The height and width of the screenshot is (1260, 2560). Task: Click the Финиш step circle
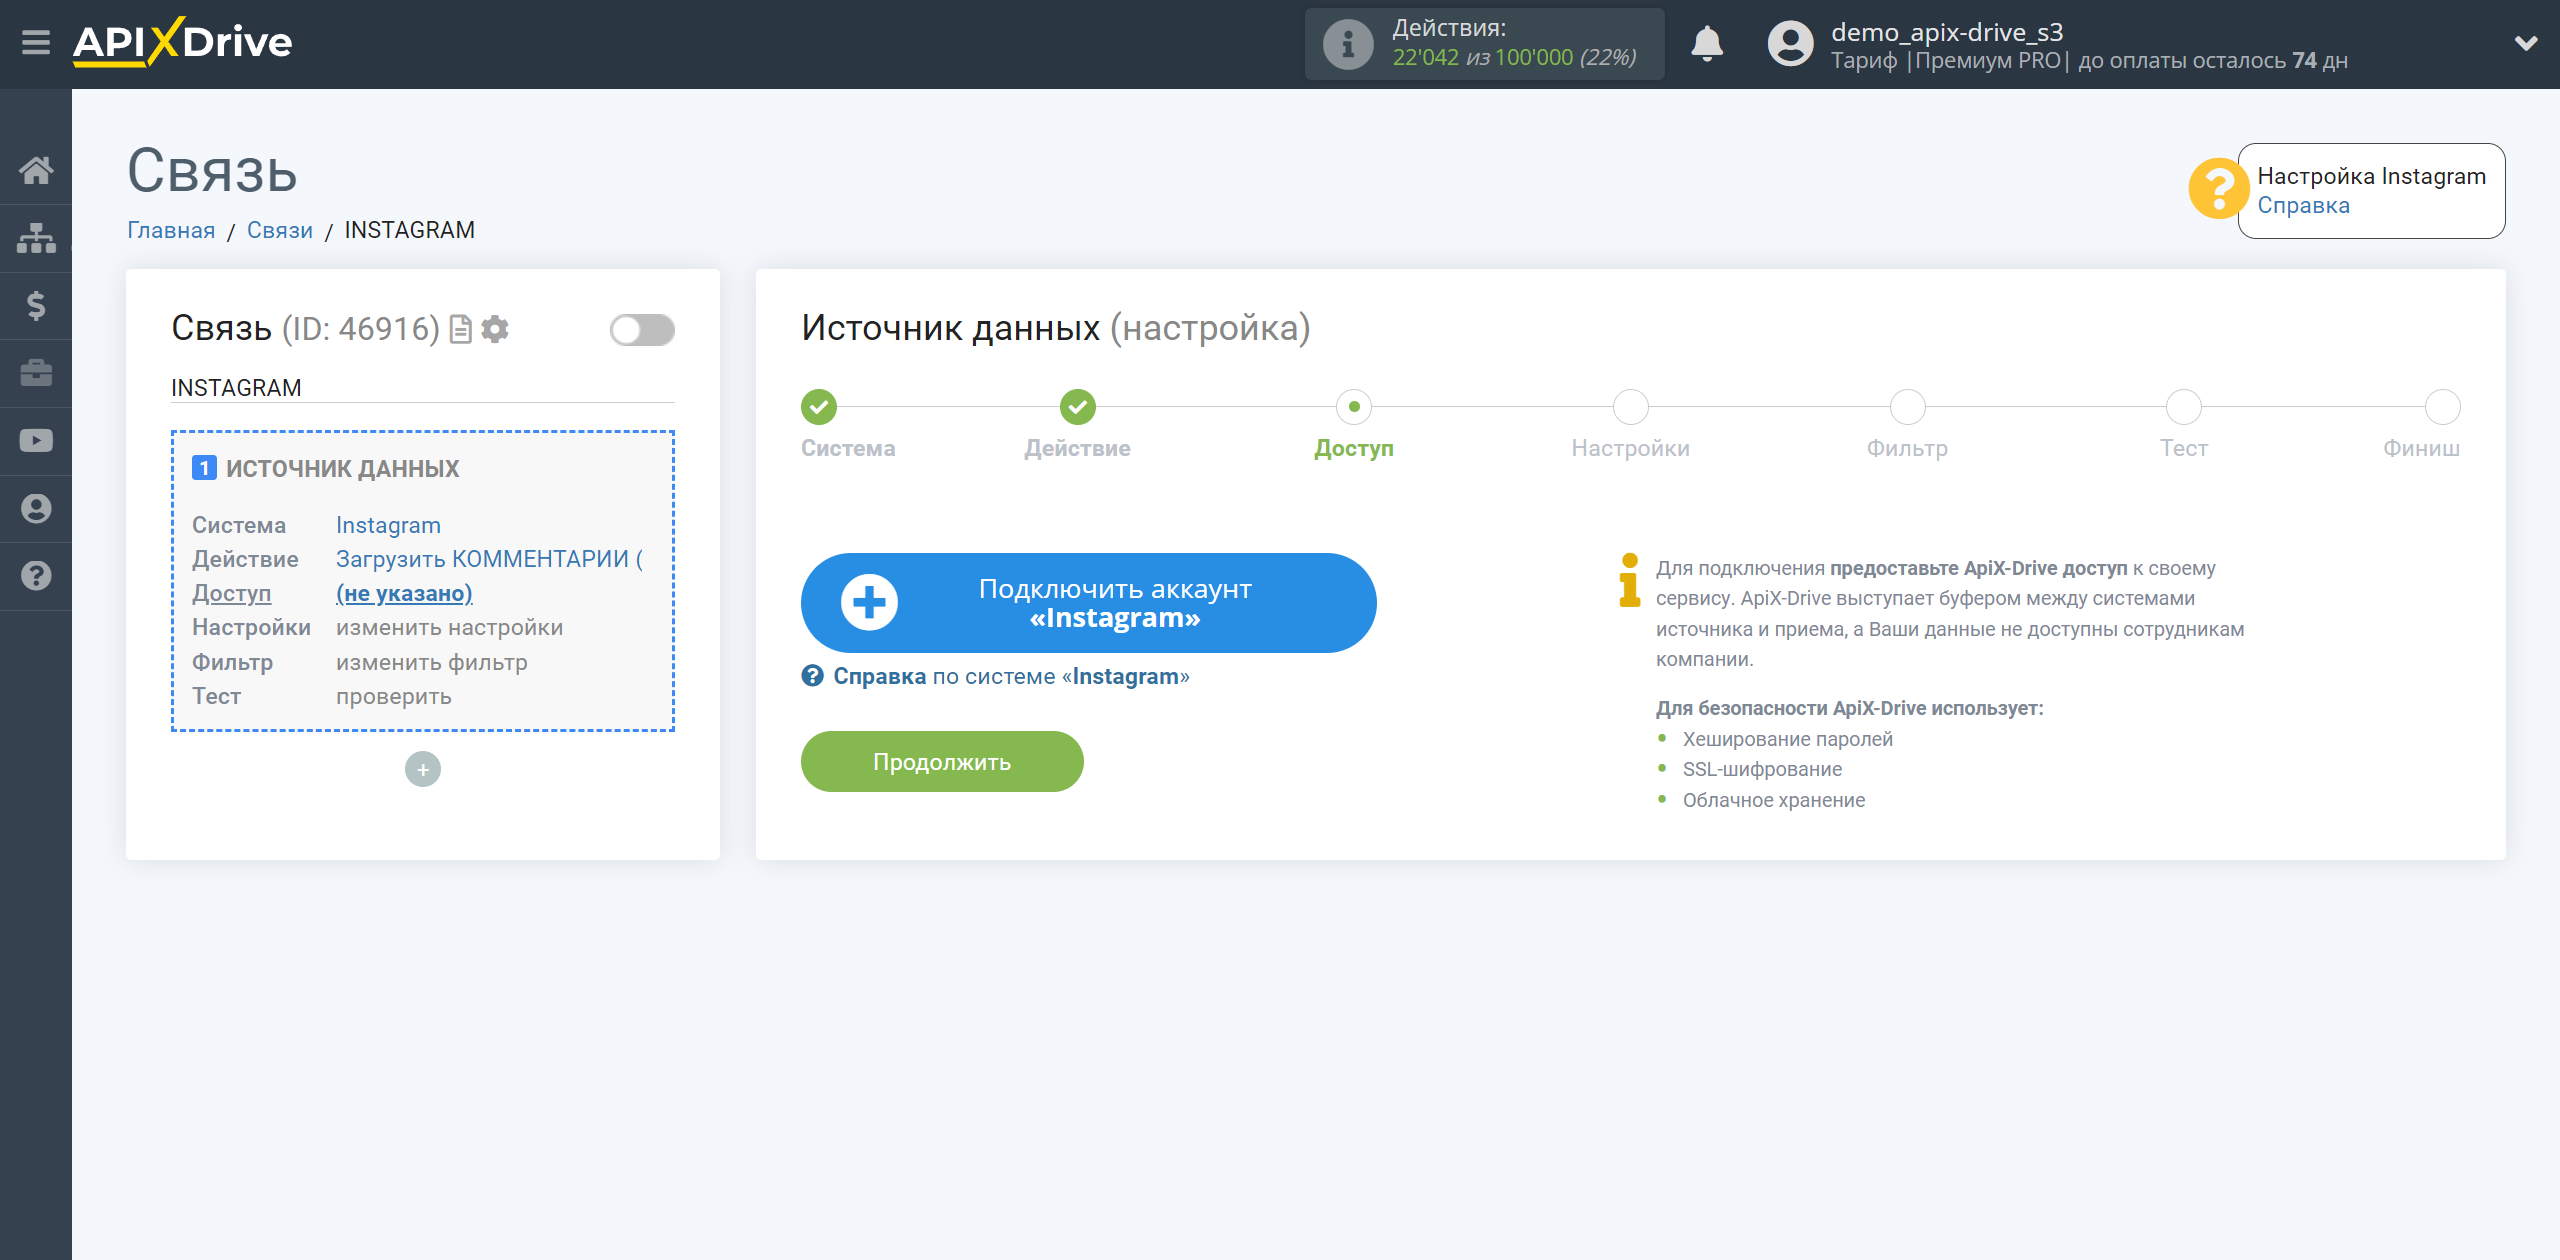pos(2443,407)
